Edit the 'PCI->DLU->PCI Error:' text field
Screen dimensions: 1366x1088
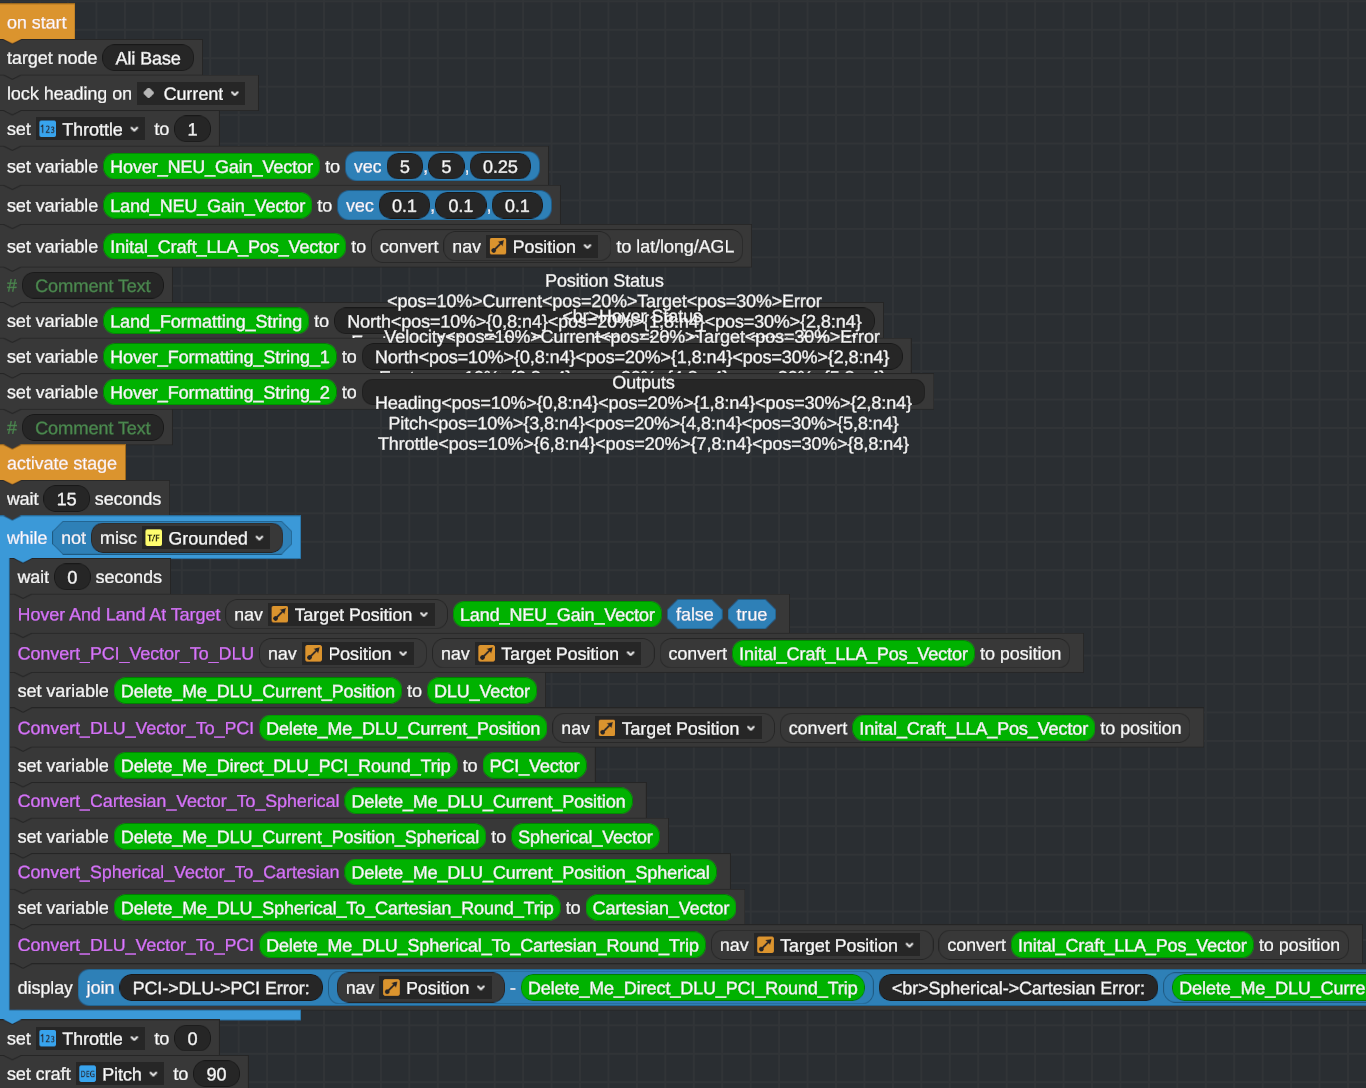tap(221, 988)
